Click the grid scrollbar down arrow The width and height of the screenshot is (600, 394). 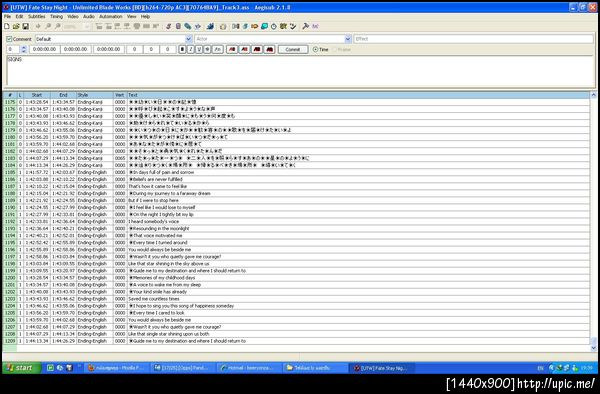click(593, 348)
